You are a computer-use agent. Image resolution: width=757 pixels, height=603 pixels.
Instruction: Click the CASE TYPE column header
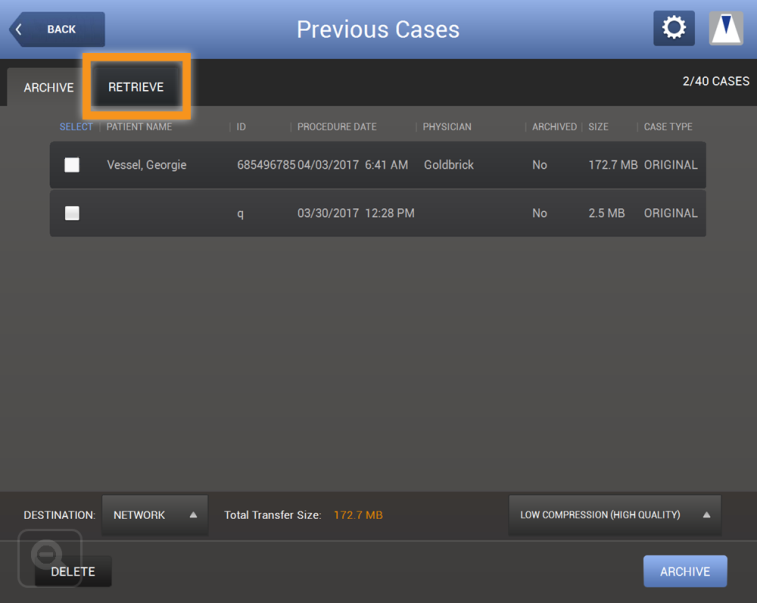click(668, 126)
